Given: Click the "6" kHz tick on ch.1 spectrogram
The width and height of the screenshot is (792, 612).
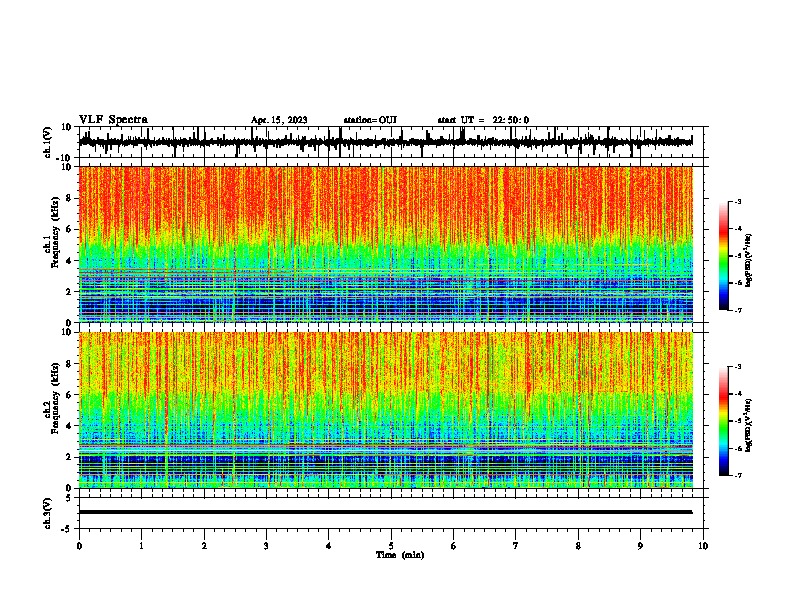Looking at the screenshot, I should click(x=70, y=229).
